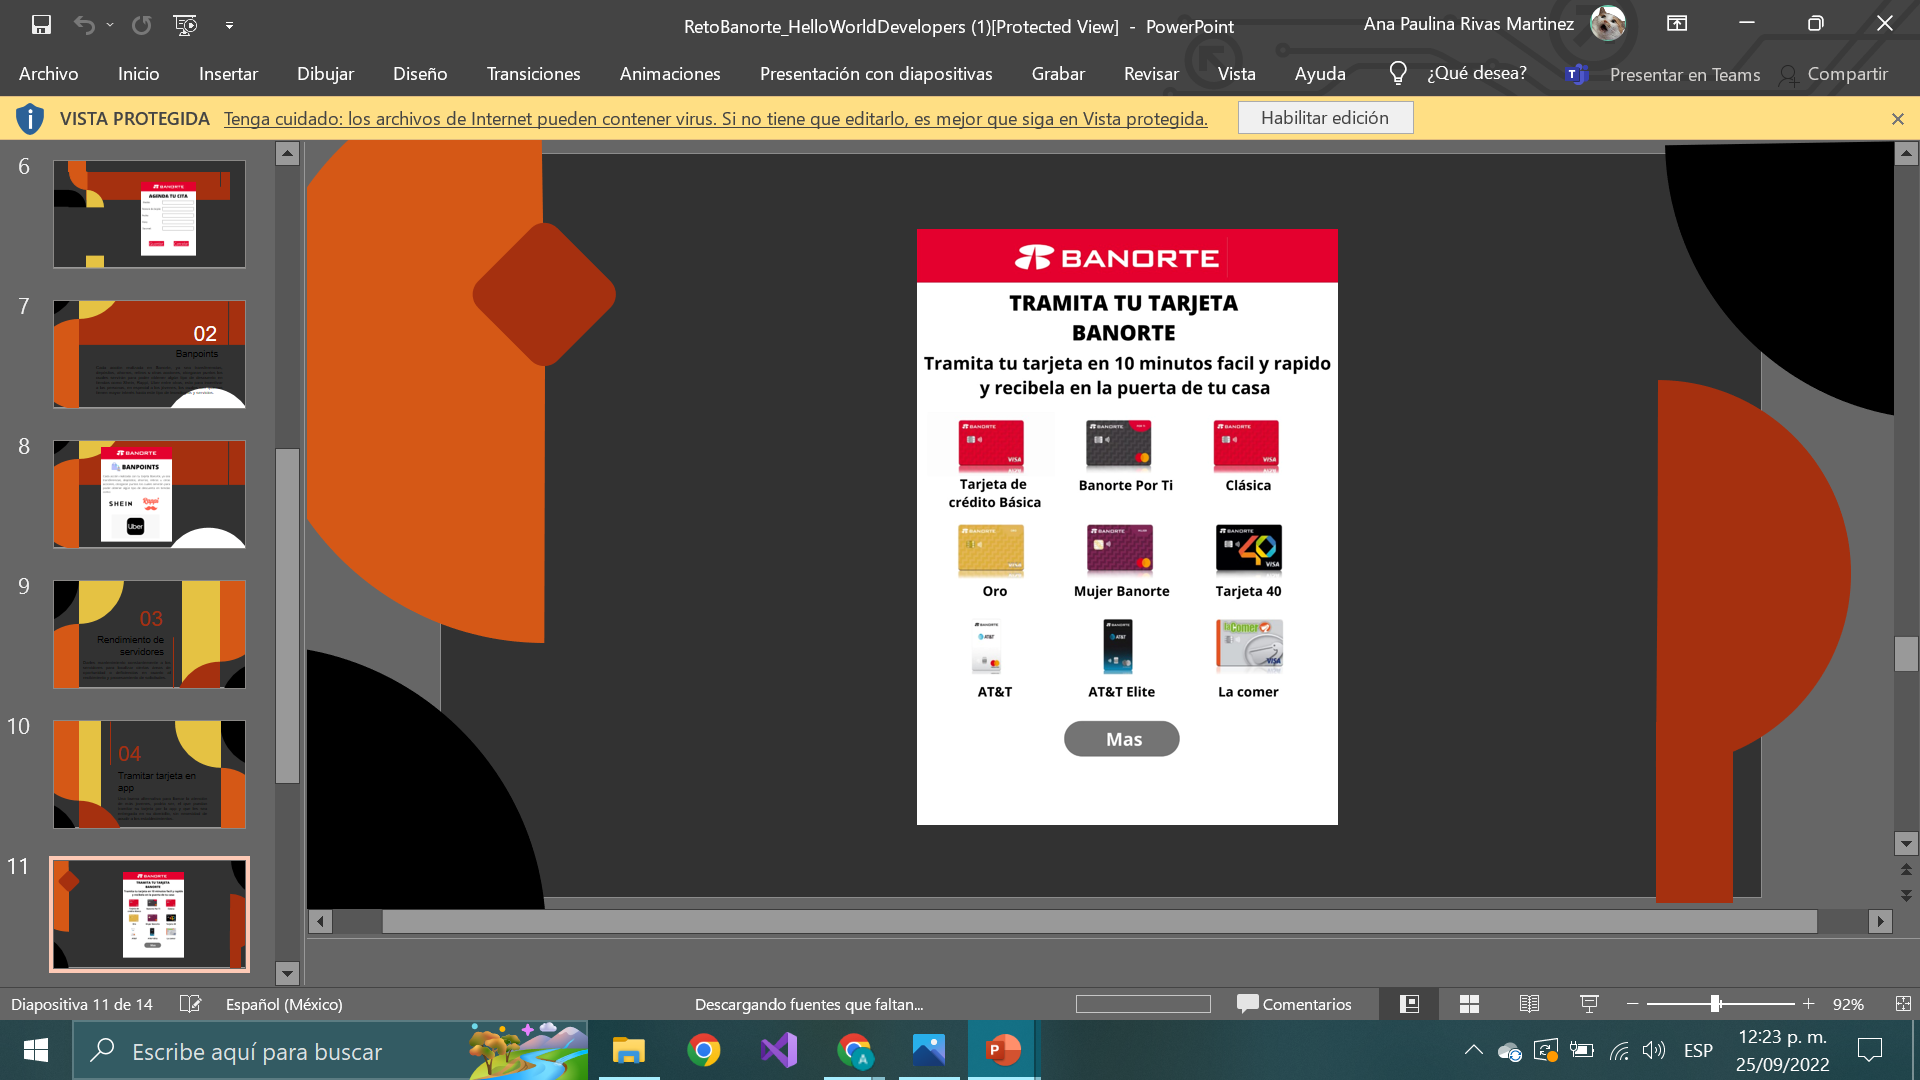Switch to Slide Sorter view icon

click(x=1469, y=1004)
